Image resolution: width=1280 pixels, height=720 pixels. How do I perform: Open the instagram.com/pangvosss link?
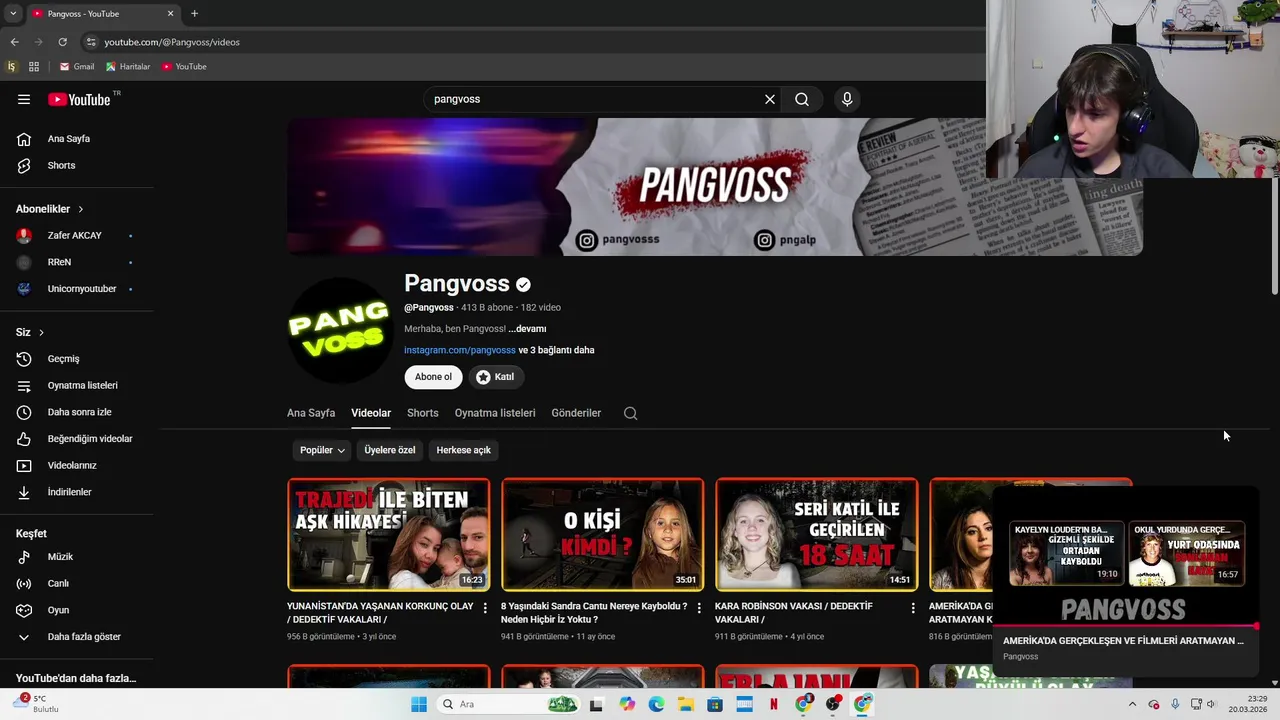click(460, 350)
